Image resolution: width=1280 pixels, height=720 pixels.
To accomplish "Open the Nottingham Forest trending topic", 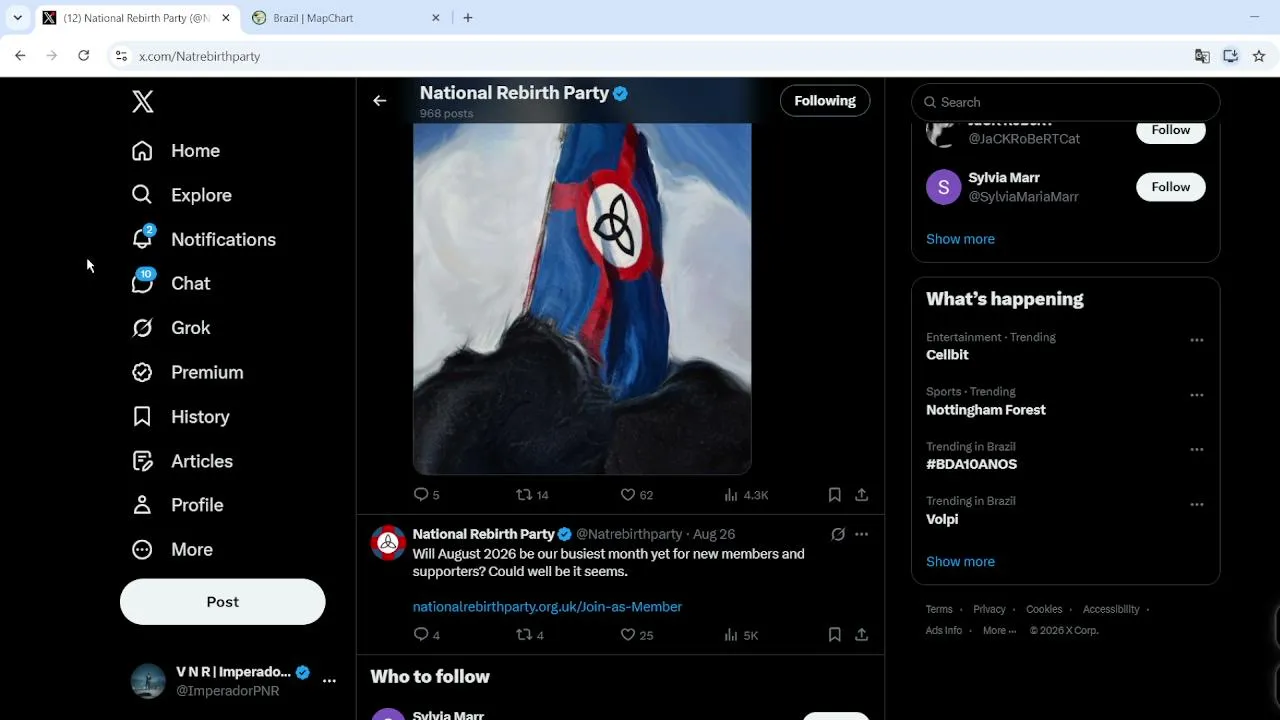I will [x=986, y=410].
